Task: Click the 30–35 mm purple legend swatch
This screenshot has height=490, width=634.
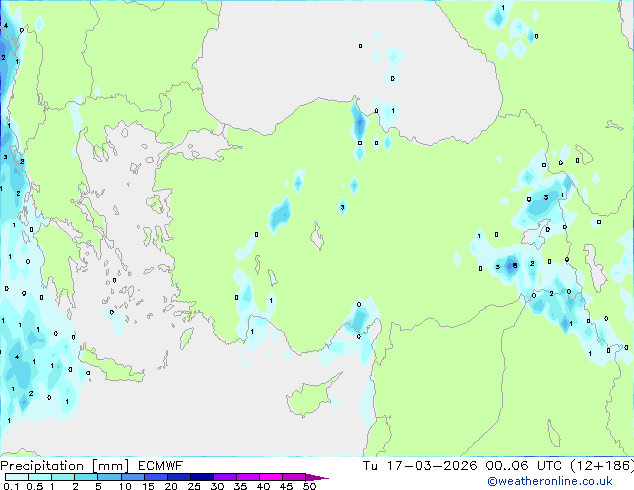Action: [224, 477]
